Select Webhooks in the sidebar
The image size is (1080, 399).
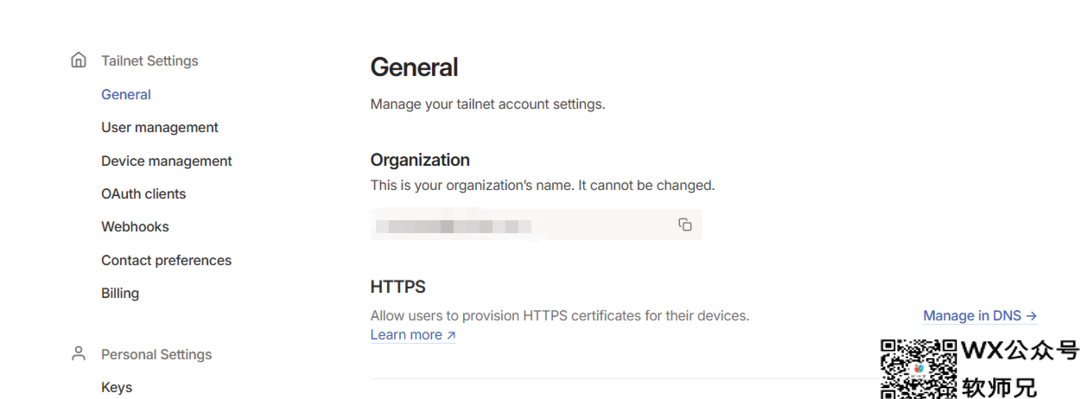pos(135,227)
